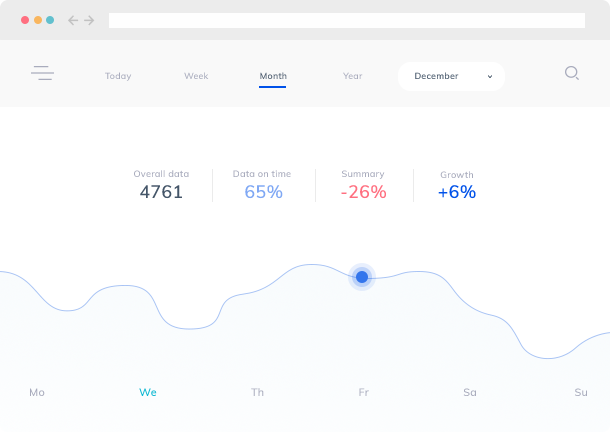
Task: Expand the chevron beside December
Action: pos(490,77)
